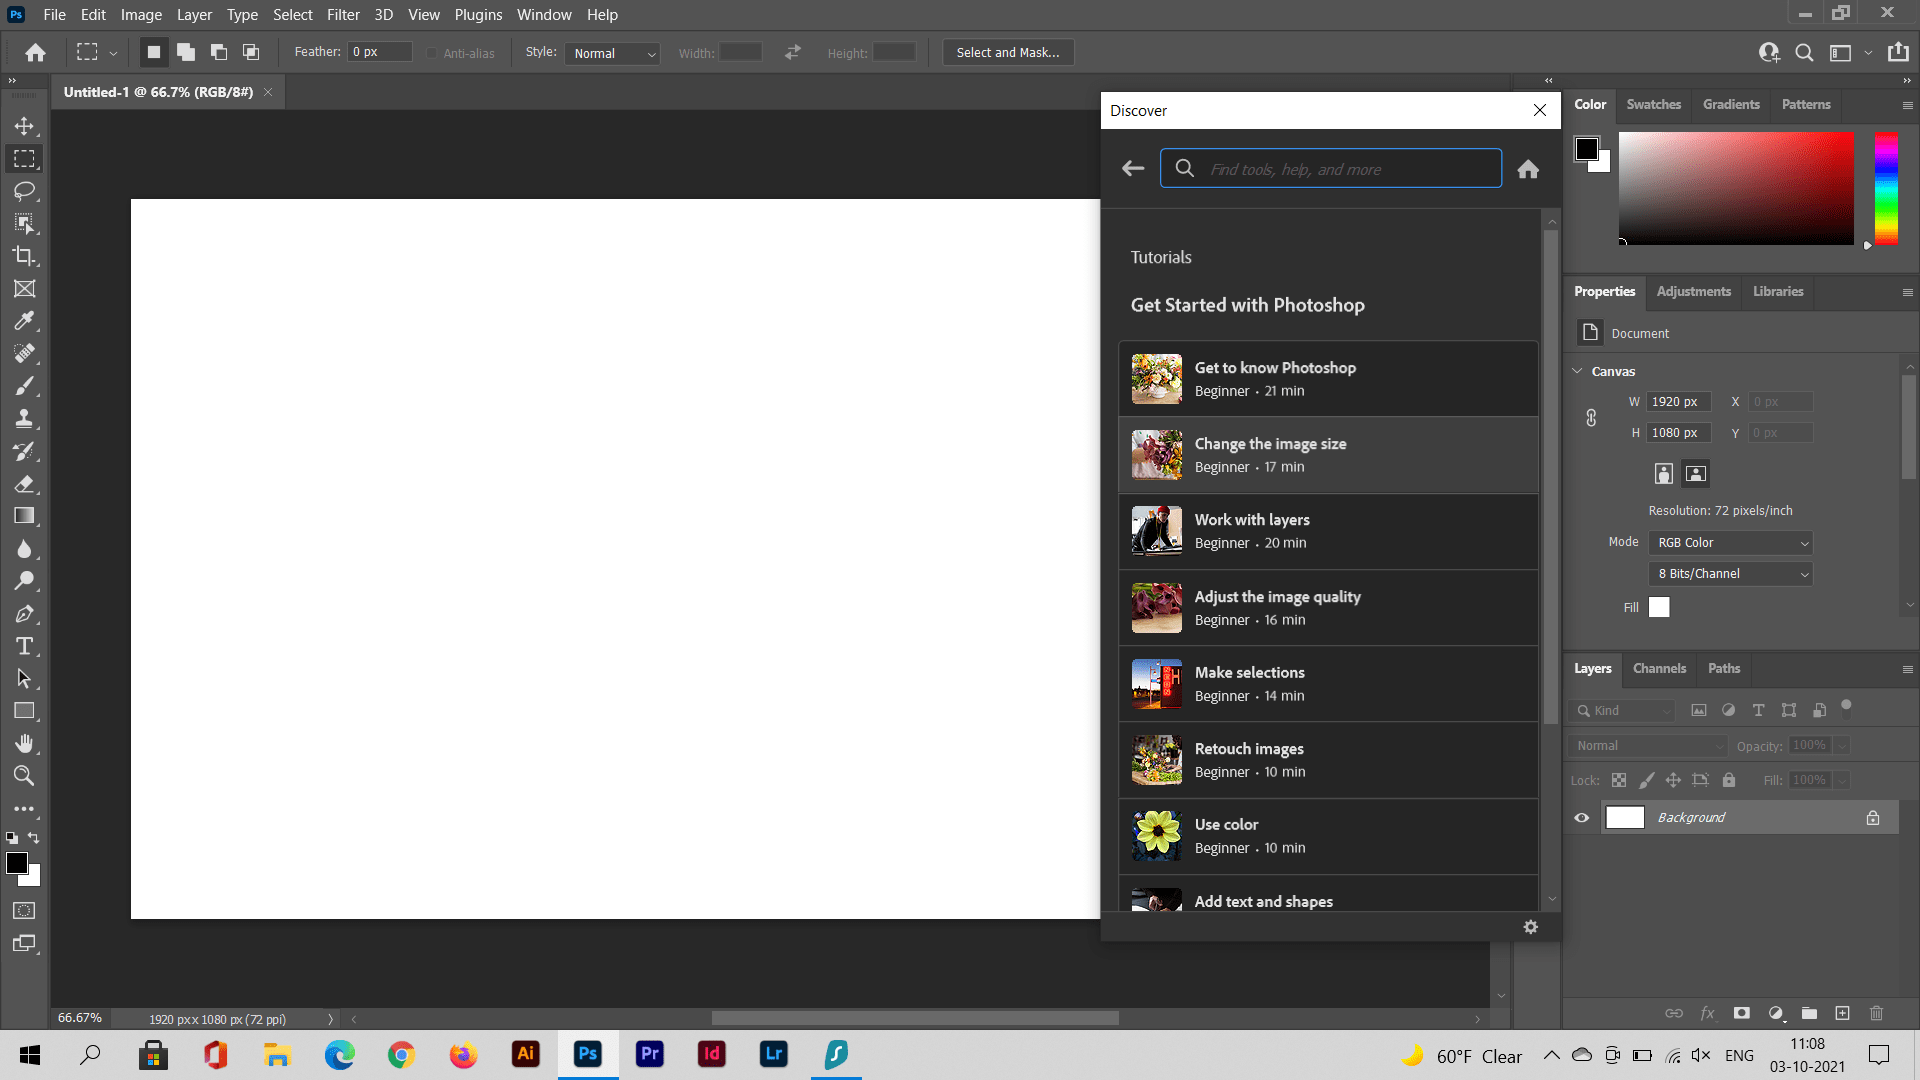The height and width of the screenshot is (1080, 1920).
Task: Collapse the Canvas section in Properties
Action: click(1578, 371)
